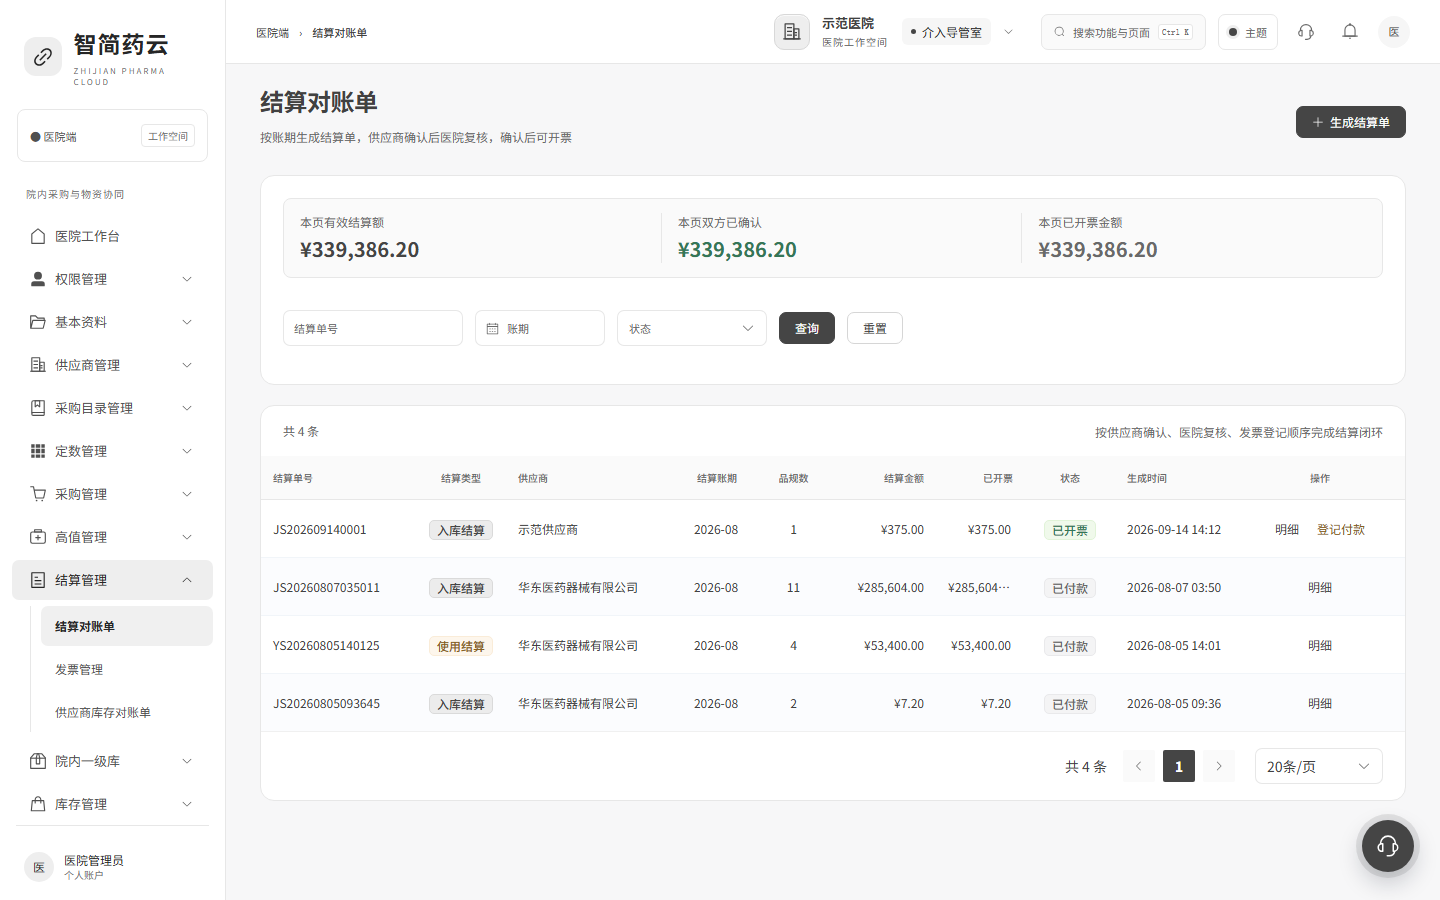Viewport: 1440px width, 900px height.
Task: Click the 结算金额 column header
Action: point(904,479)
